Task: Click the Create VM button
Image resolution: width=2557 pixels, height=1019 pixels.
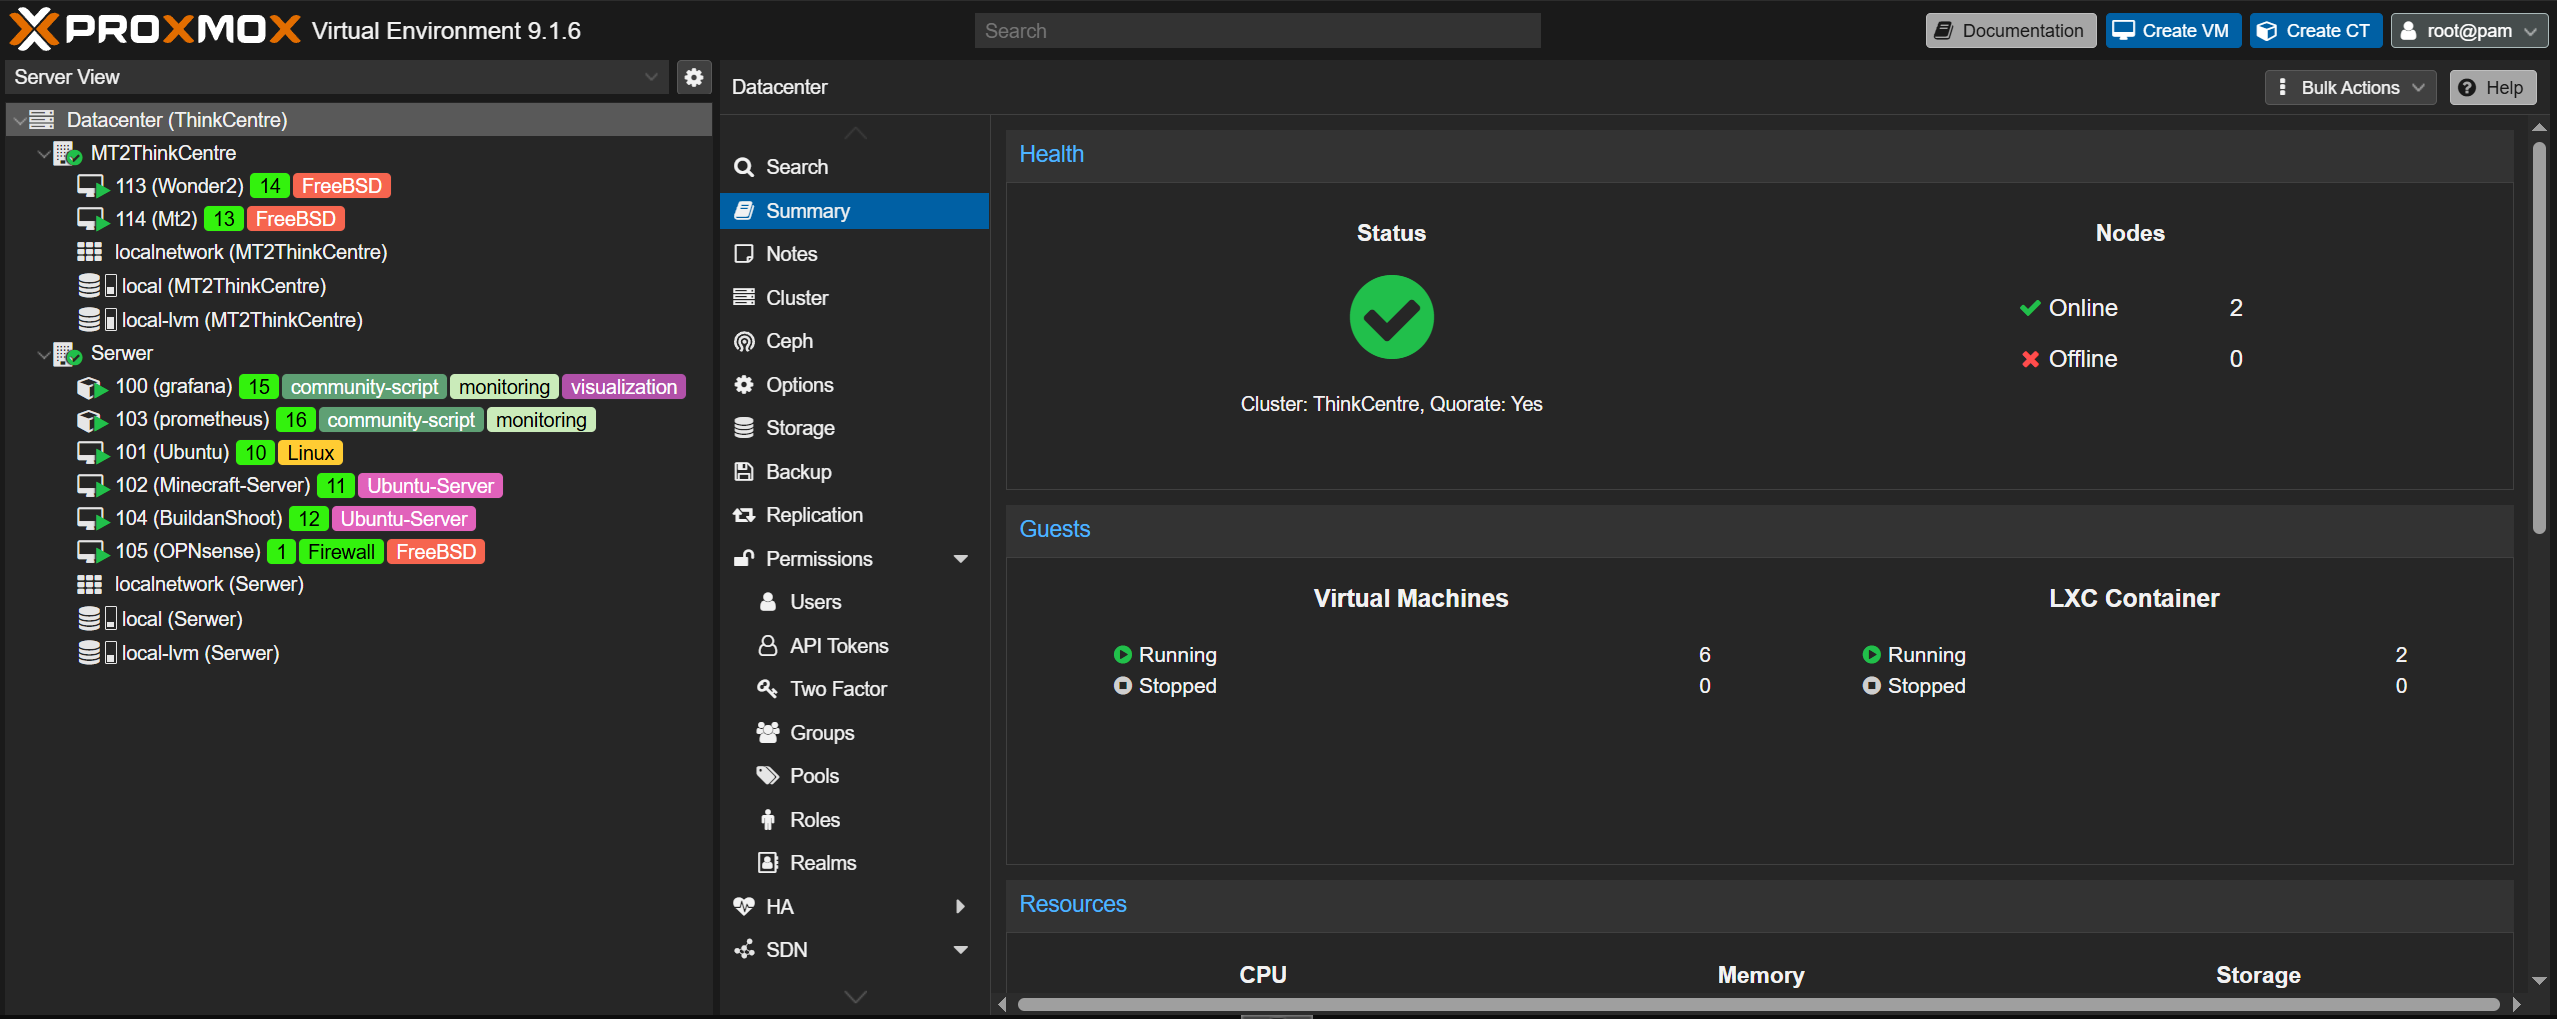Action: (x=2172, y=31)
